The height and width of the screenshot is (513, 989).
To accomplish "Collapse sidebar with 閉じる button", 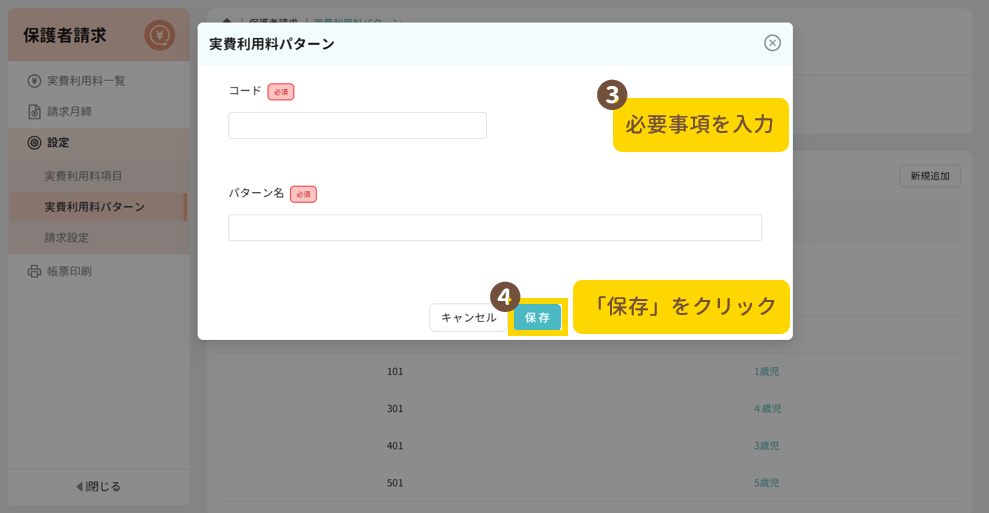I will [x=98, y=487].
